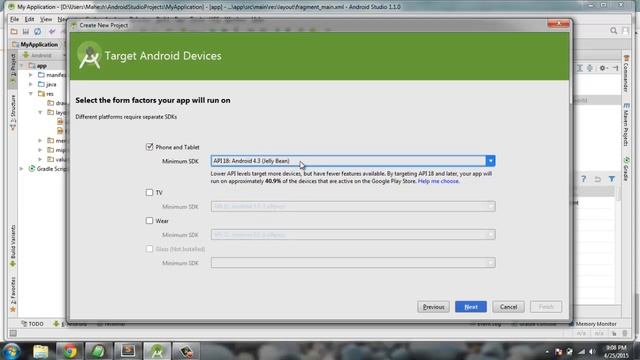Viewport: 640px width, 360px height.
Task: Expand the manifests folder arrow
Action: (31, 75)
